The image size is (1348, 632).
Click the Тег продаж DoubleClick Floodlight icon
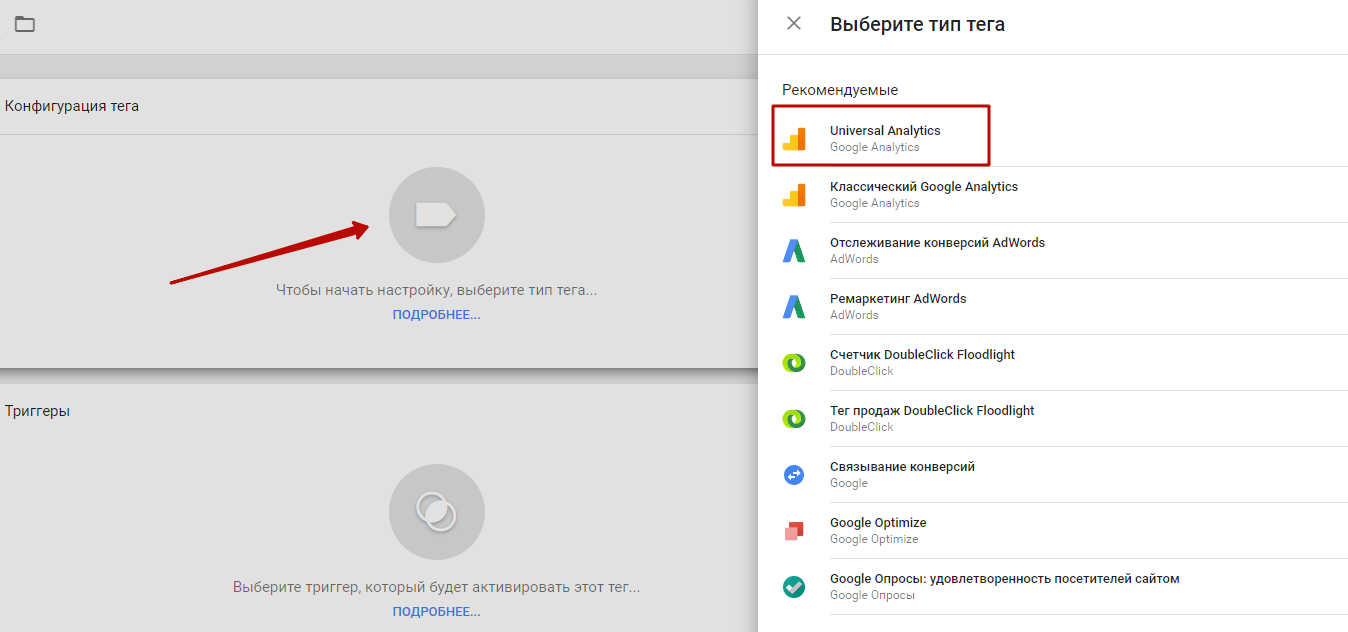click(x=794, y=419)
